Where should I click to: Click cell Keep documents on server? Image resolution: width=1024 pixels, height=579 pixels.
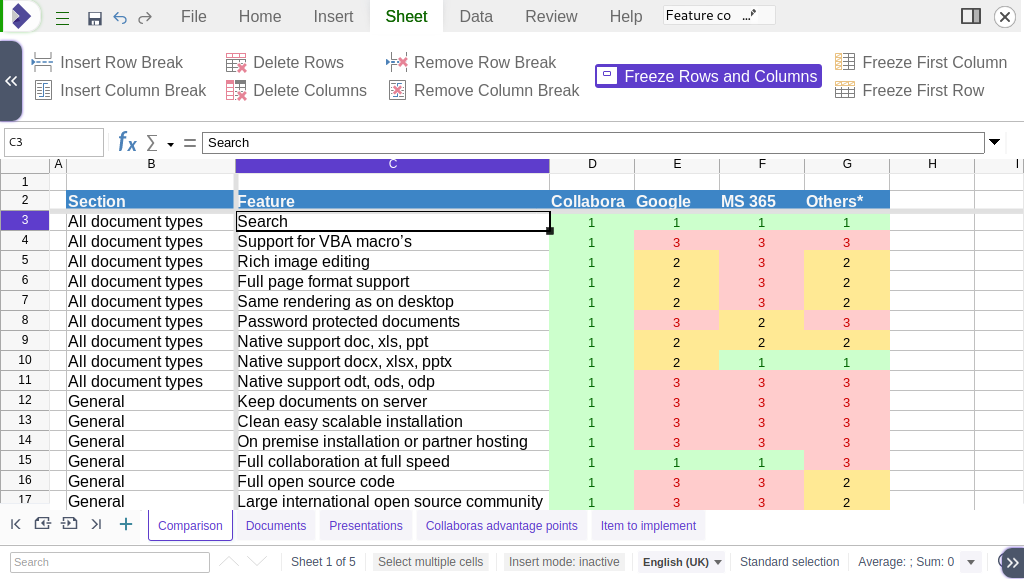point(392,401)
